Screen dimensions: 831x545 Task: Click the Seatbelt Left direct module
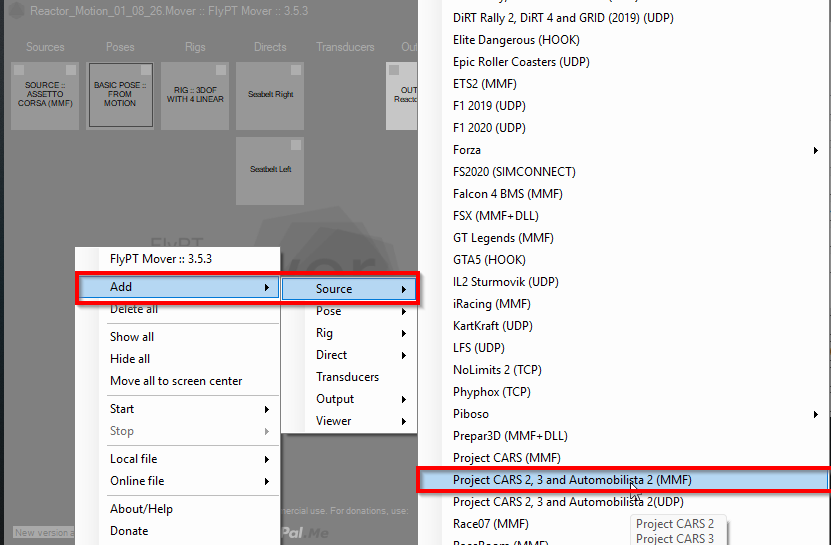[x=270, y=171]
